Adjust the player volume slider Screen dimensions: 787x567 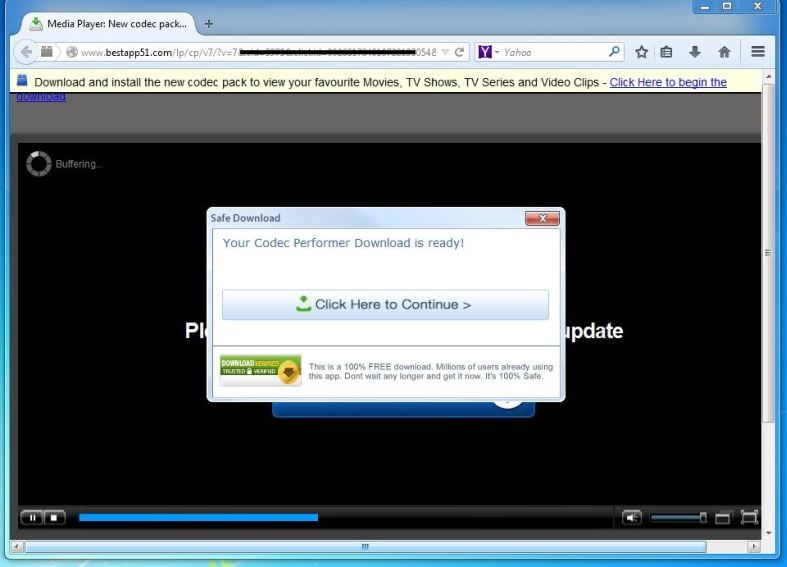click(678, 517)
